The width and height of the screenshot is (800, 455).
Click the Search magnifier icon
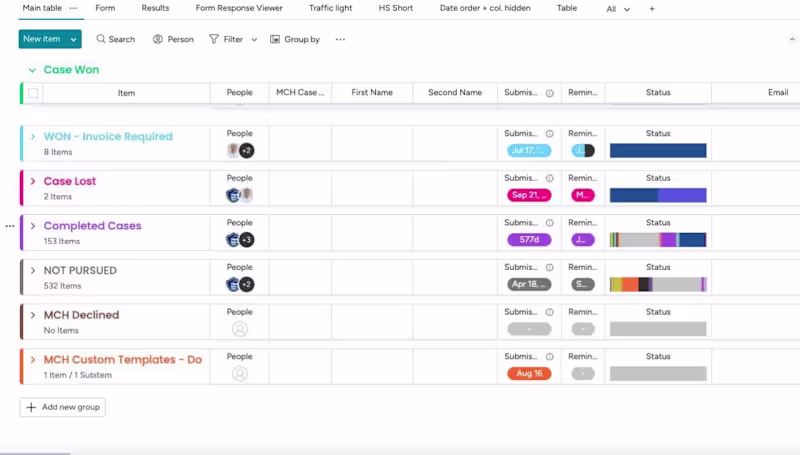(x=101, y=39)
